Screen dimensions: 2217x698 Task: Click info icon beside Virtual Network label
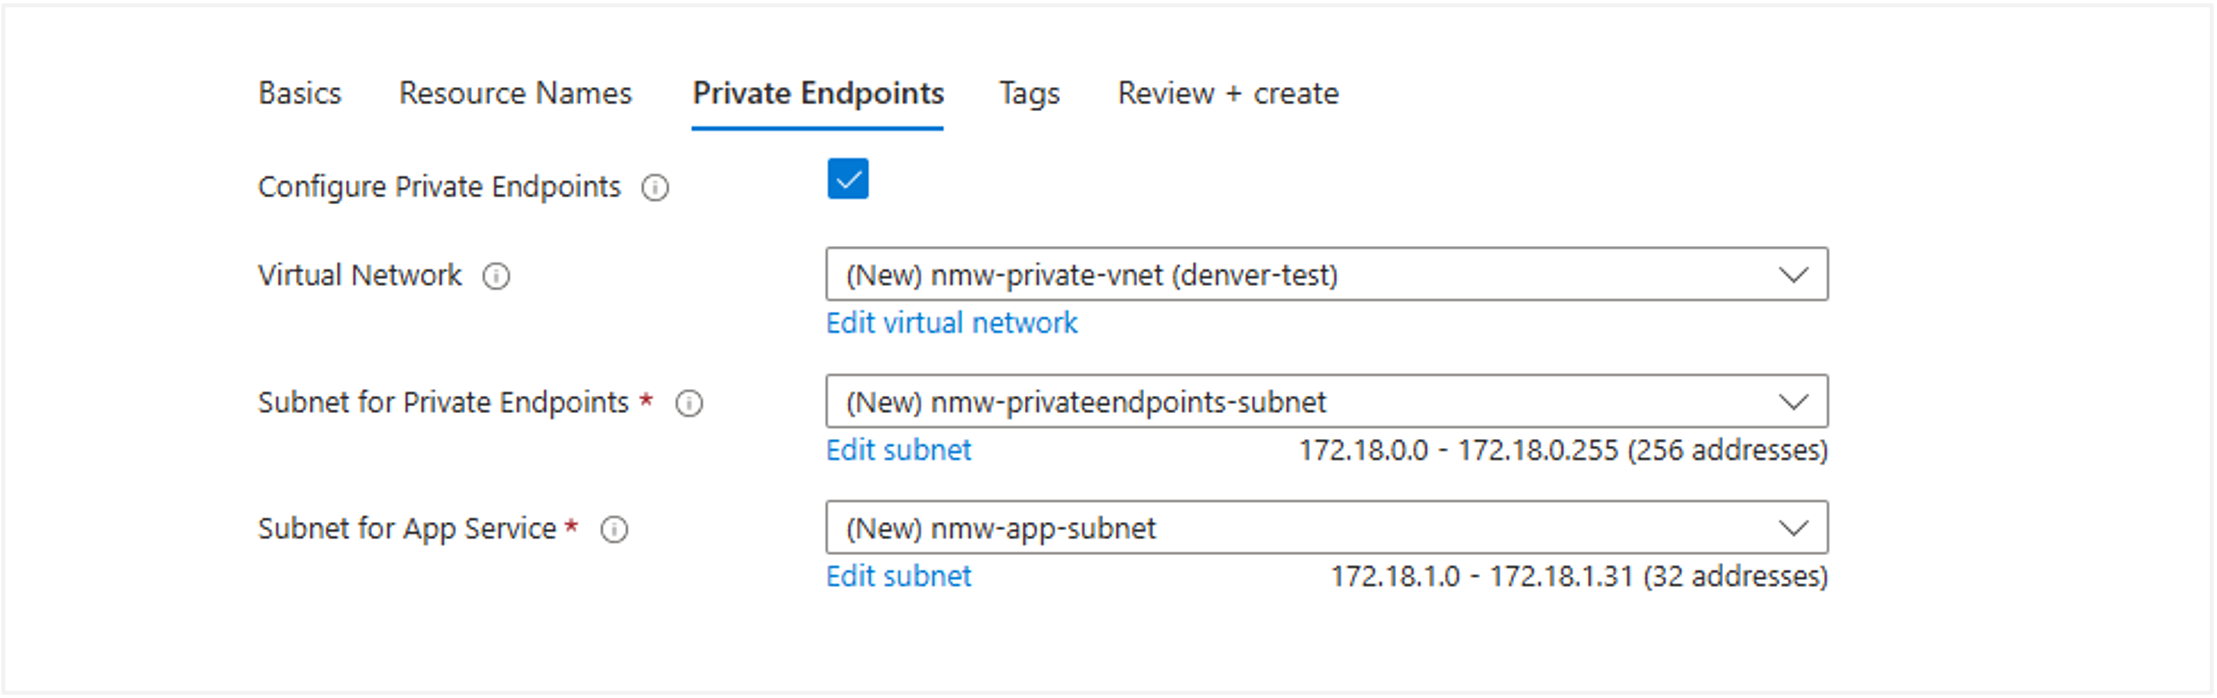pos(496,276)
